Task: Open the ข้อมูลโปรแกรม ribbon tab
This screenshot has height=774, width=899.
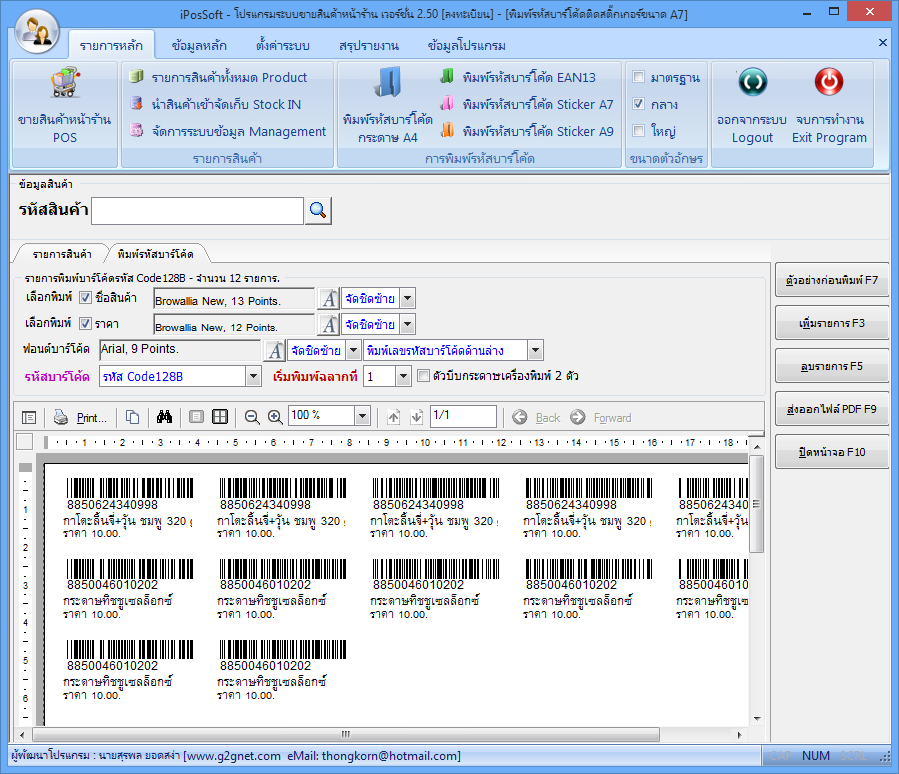Action: pyautogui.click(x=466, y=45)
